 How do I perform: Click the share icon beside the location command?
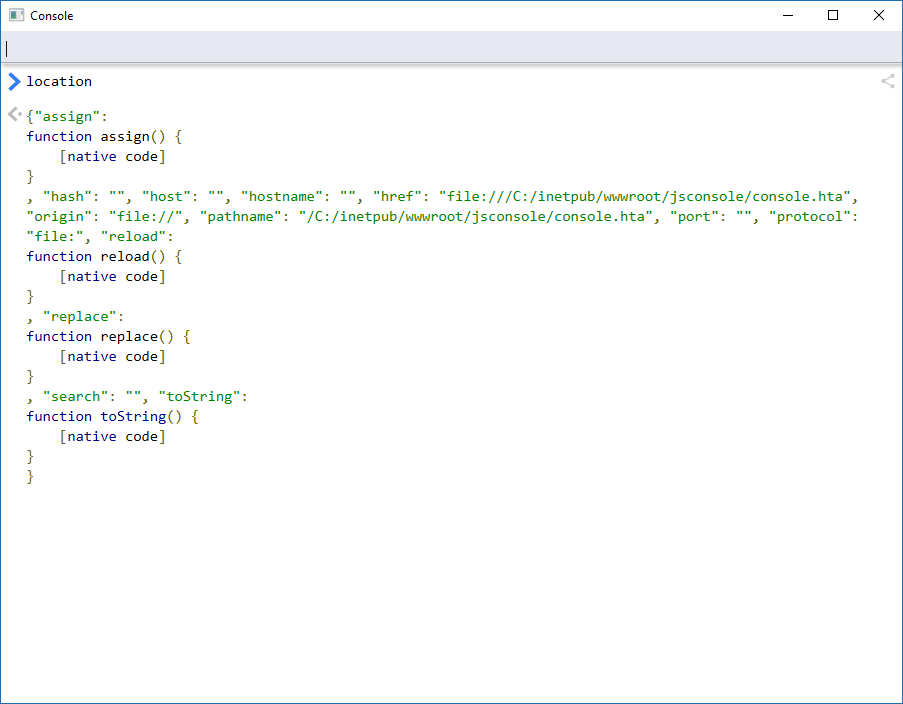[887, 81]
